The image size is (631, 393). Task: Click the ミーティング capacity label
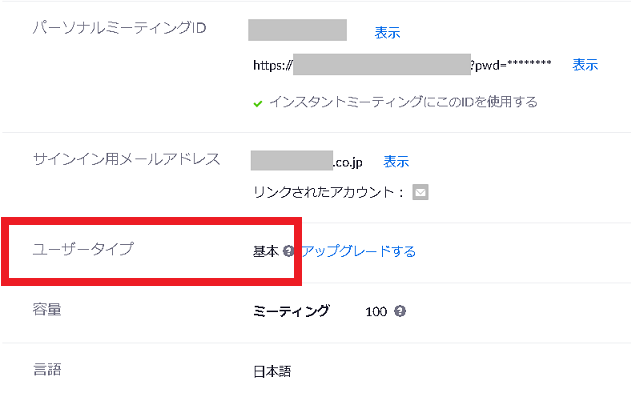291,311
